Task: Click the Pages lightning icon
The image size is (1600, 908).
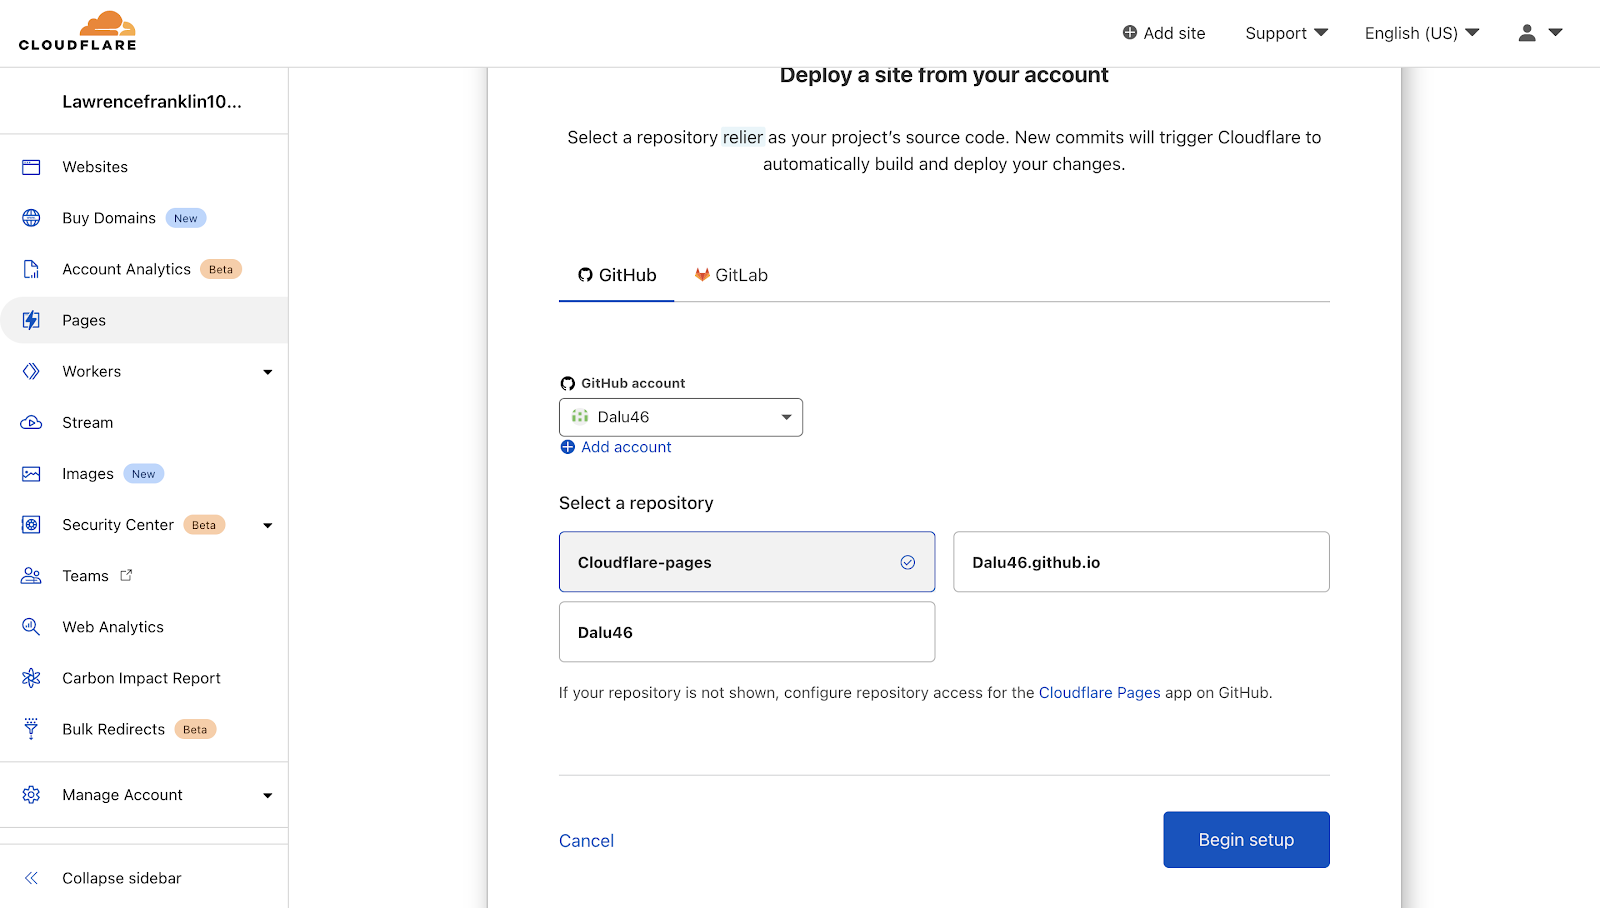Action: pos(31,320)
